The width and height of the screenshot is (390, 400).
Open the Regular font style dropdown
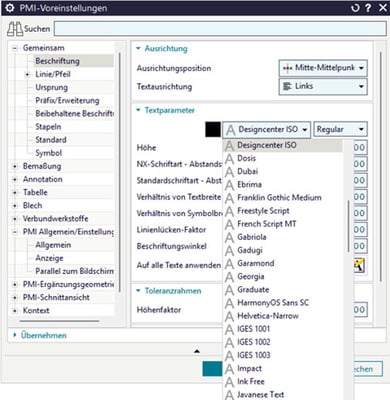click(x=340, y=129)
